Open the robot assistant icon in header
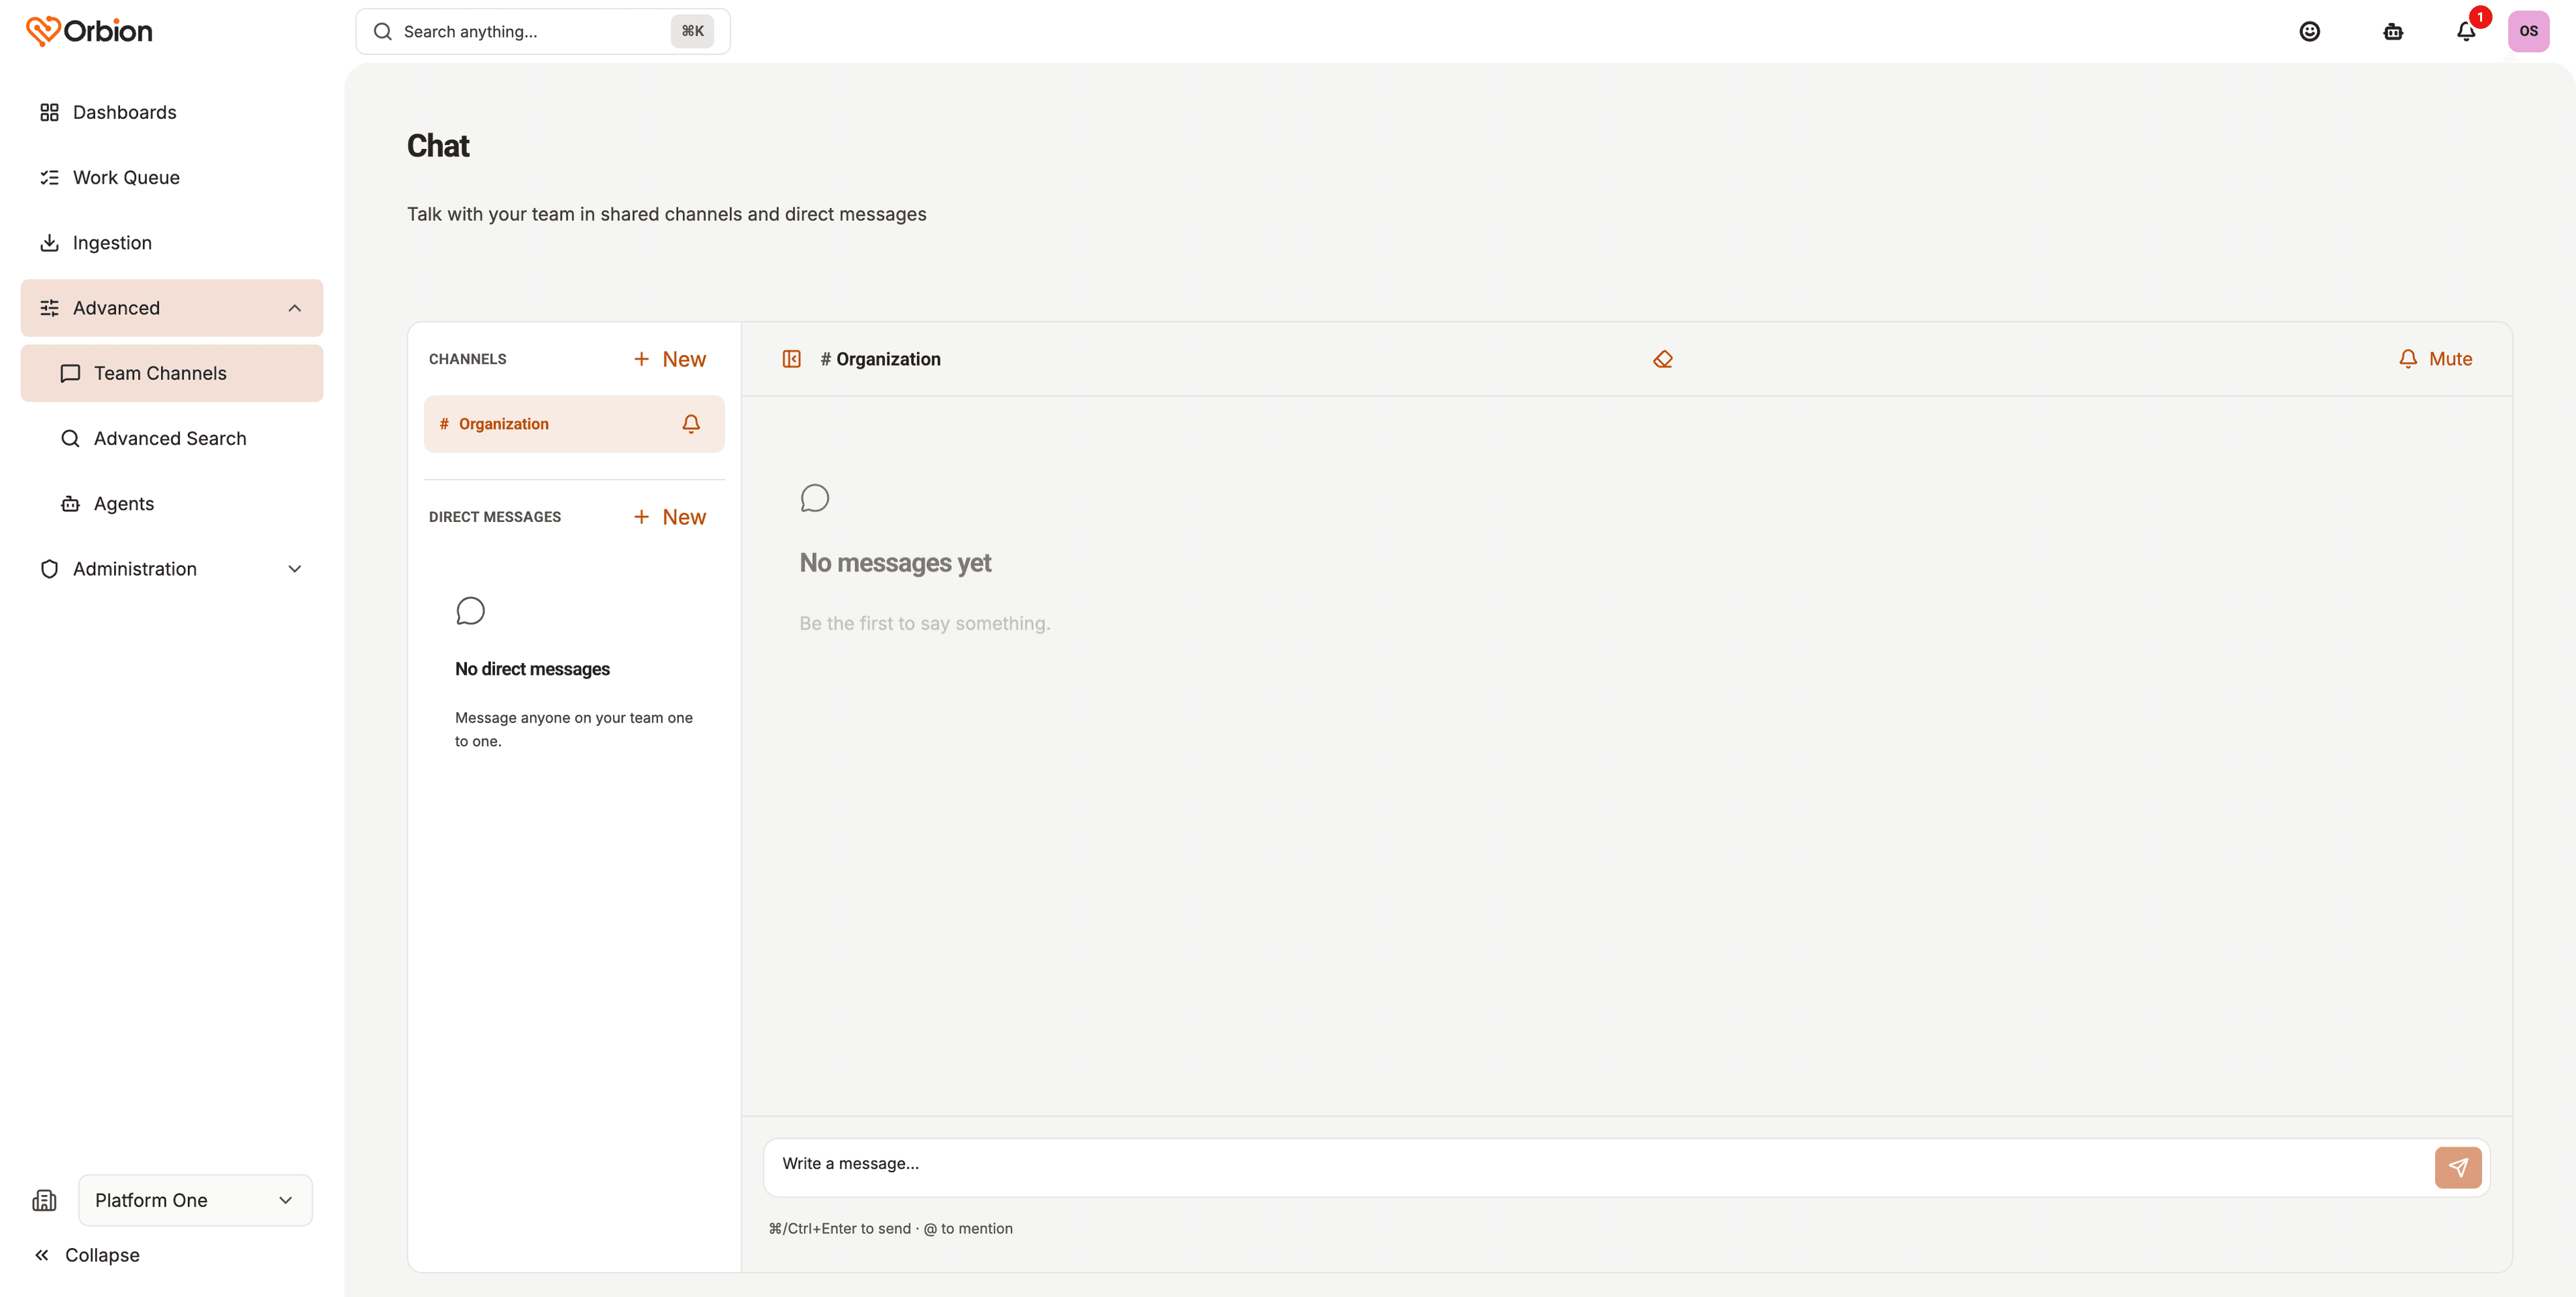Image resolution: width=2576 pixels, height=1297 pixels. [2393, 31]
